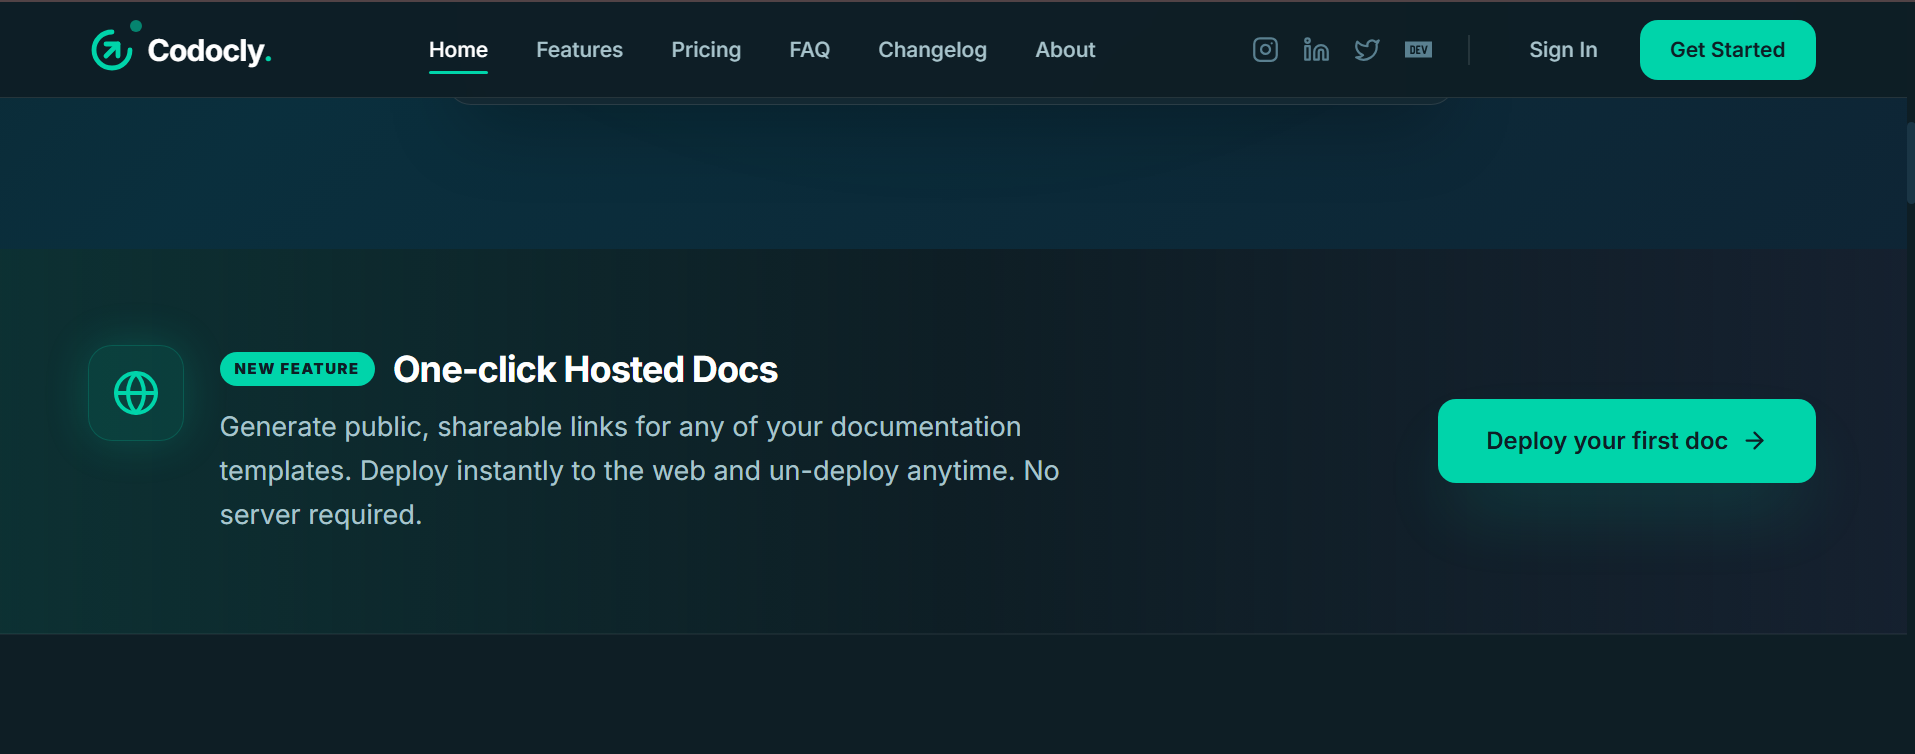Go to the Home nav tab
Screen dimensions: 1915x754
pyautogui.click(x=458, y=50)
